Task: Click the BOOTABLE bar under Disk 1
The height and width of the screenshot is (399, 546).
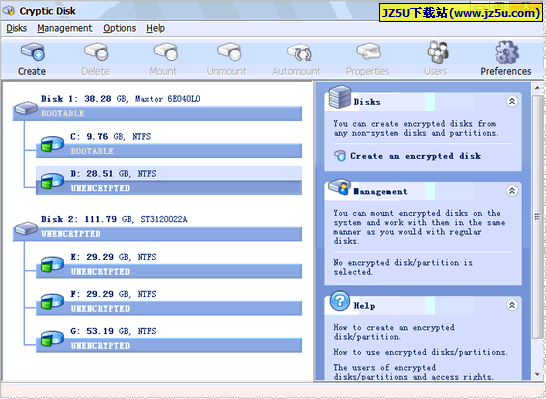Action: tap(157, 114)
